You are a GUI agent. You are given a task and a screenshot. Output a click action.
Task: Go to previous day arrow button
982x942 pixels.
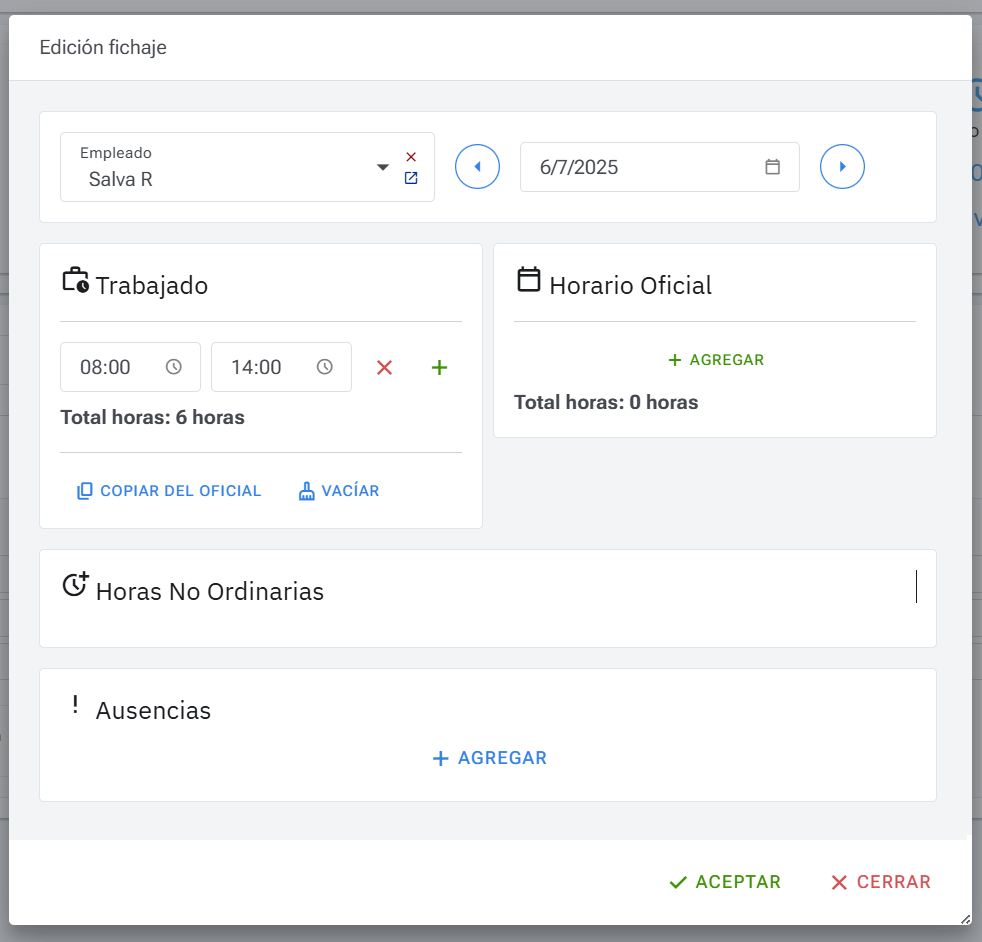click(477, 167)
